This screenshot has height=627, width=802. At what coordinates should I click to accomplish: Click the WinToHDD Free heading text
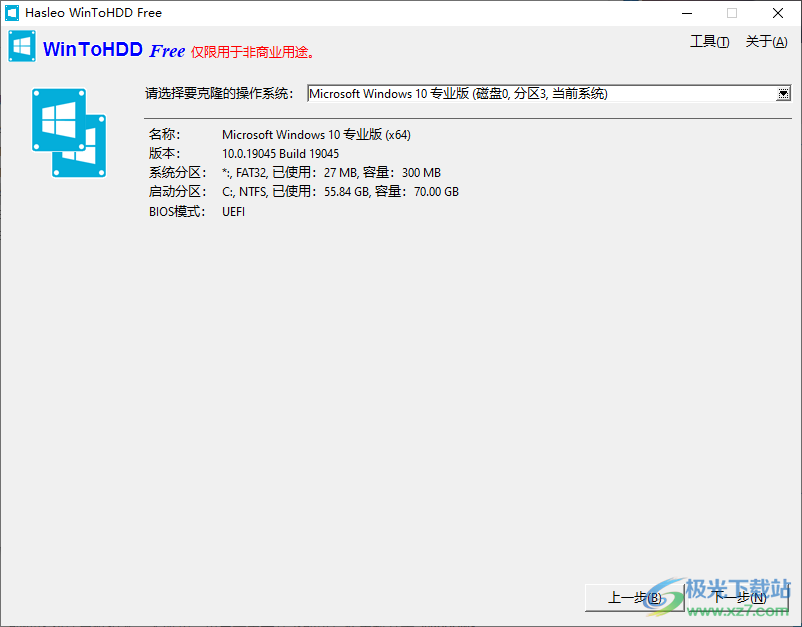click(x=114, y=50)
